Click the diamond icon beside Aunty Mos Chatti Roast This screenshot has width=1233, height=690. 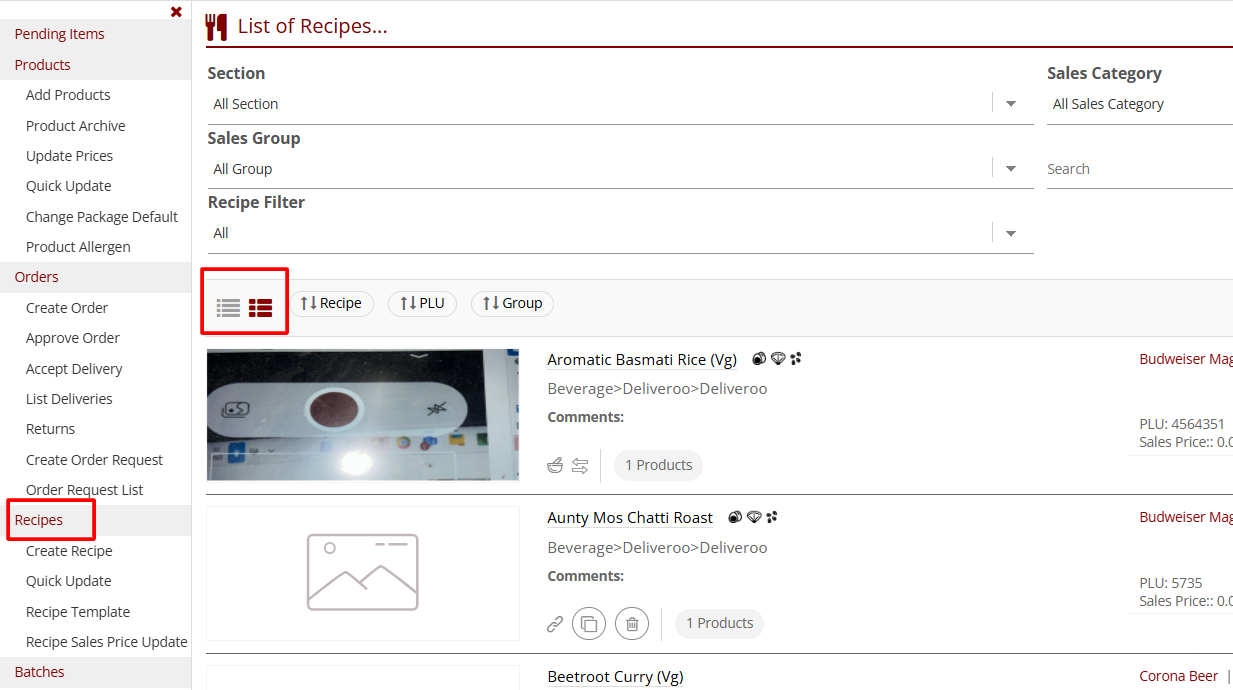tap(754, 517)
